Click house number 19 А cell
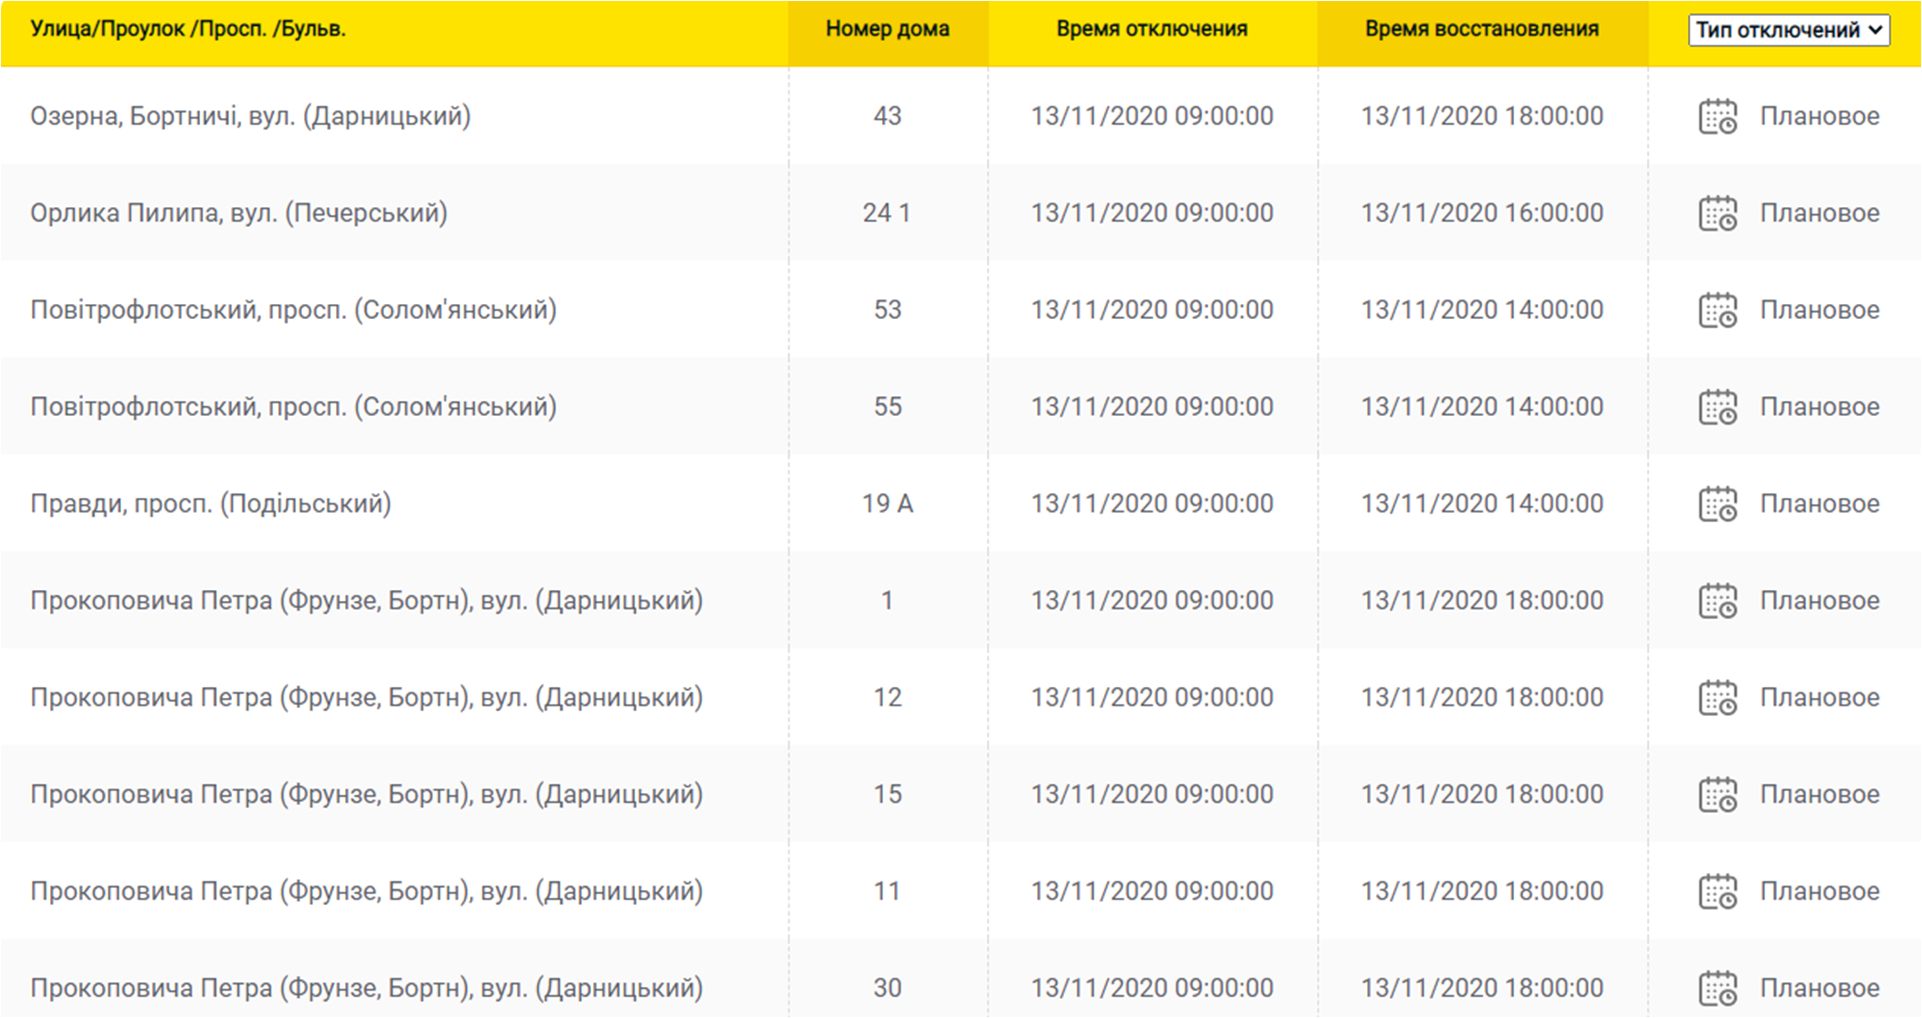1922x1018 pixels. [x=887, y=504]
